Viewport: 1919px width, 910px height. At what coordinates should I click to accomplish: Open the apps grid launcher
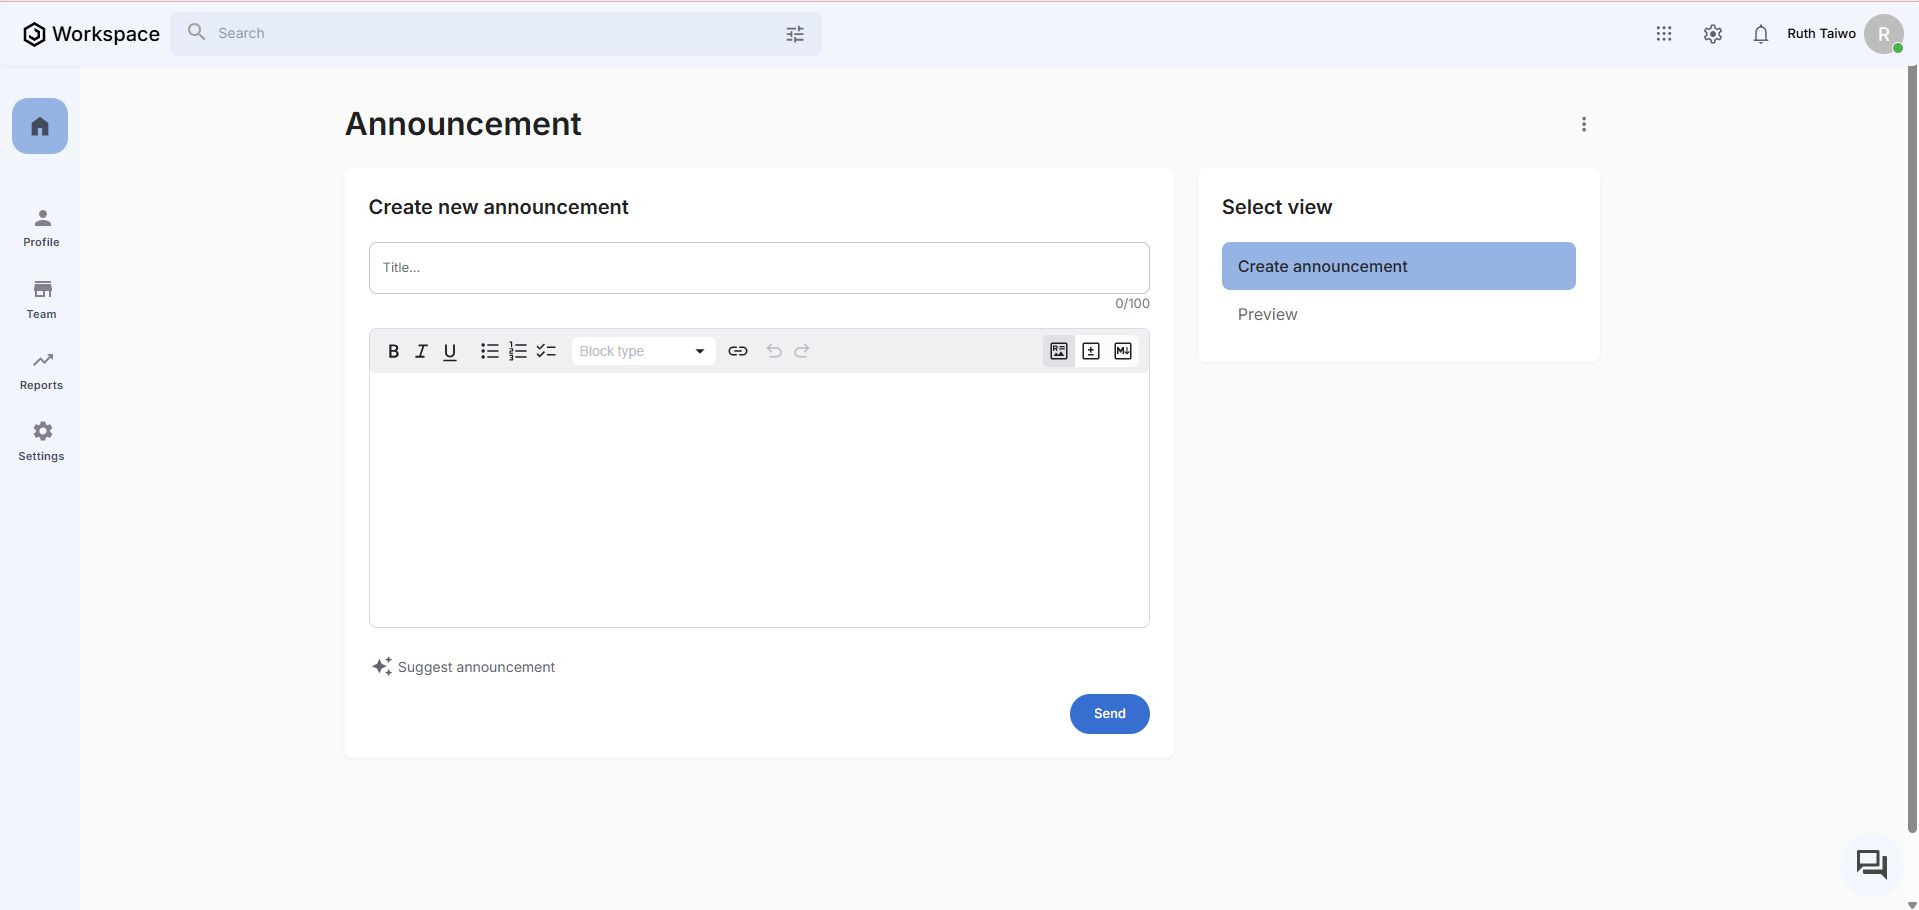[1664, 34]
